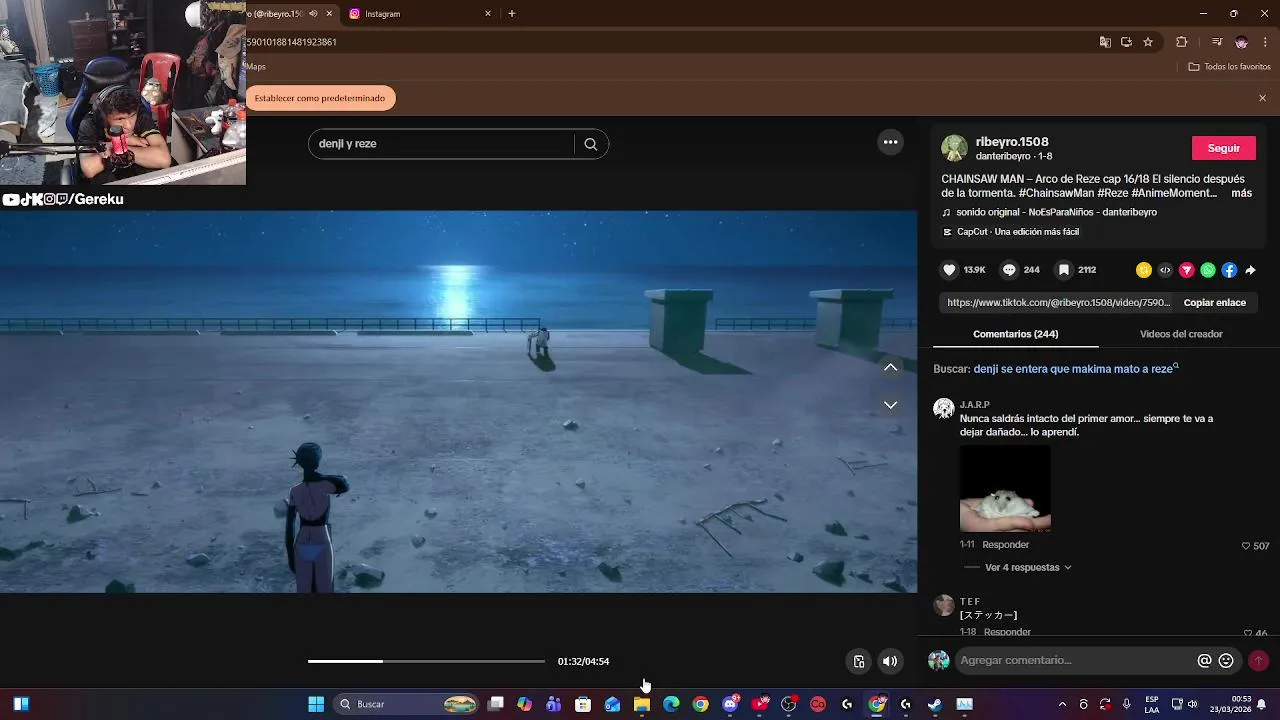The height and width of the screenshot is (720, 1280).
Task: Repost using the yellow repost icon
Action: click(x=1144, y=270)
